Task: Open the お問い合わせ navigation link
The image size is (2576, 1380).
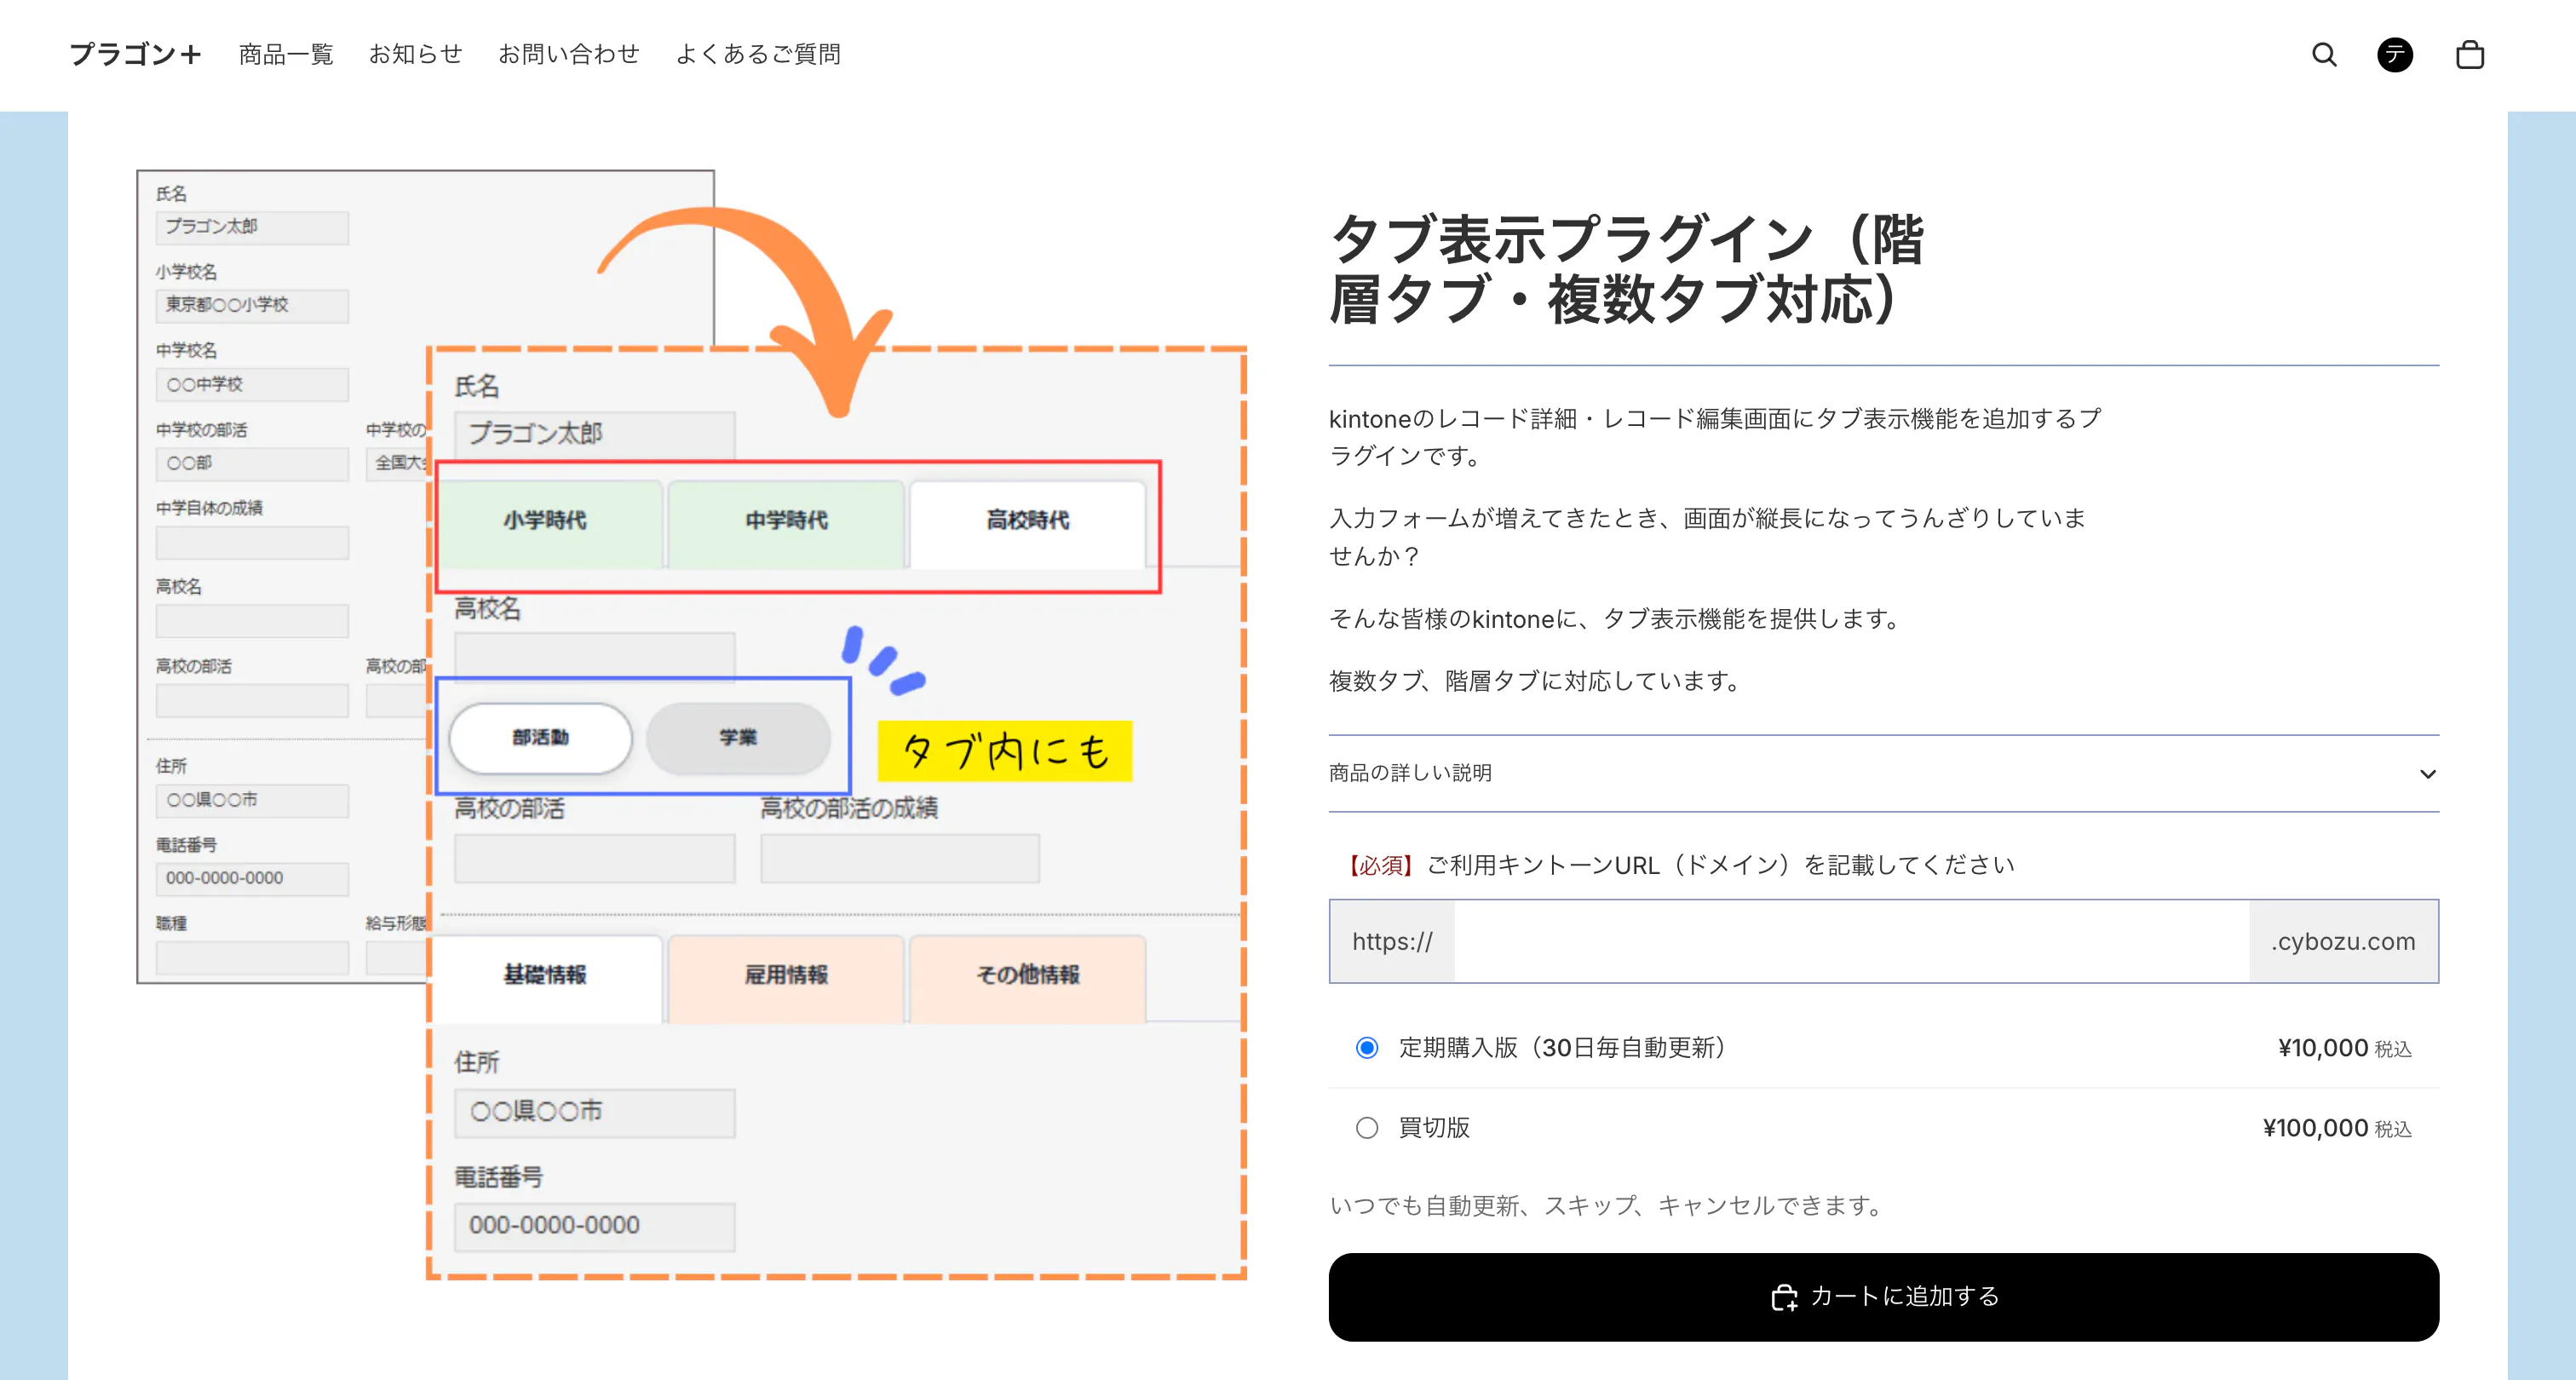Action: point(568,54)
